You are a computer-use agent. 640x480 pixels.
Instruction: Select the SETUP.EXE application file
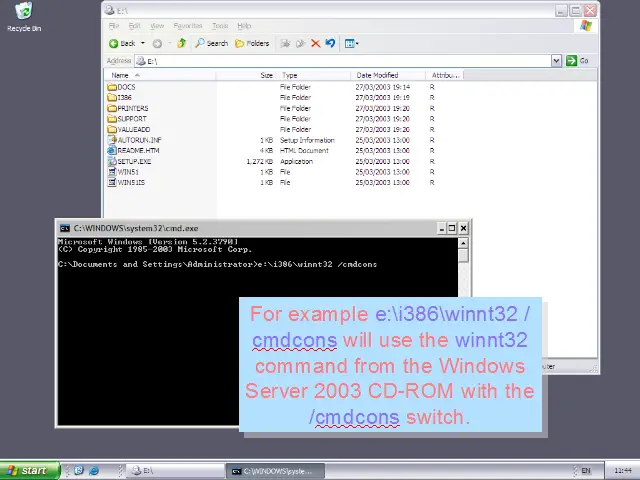133,161
